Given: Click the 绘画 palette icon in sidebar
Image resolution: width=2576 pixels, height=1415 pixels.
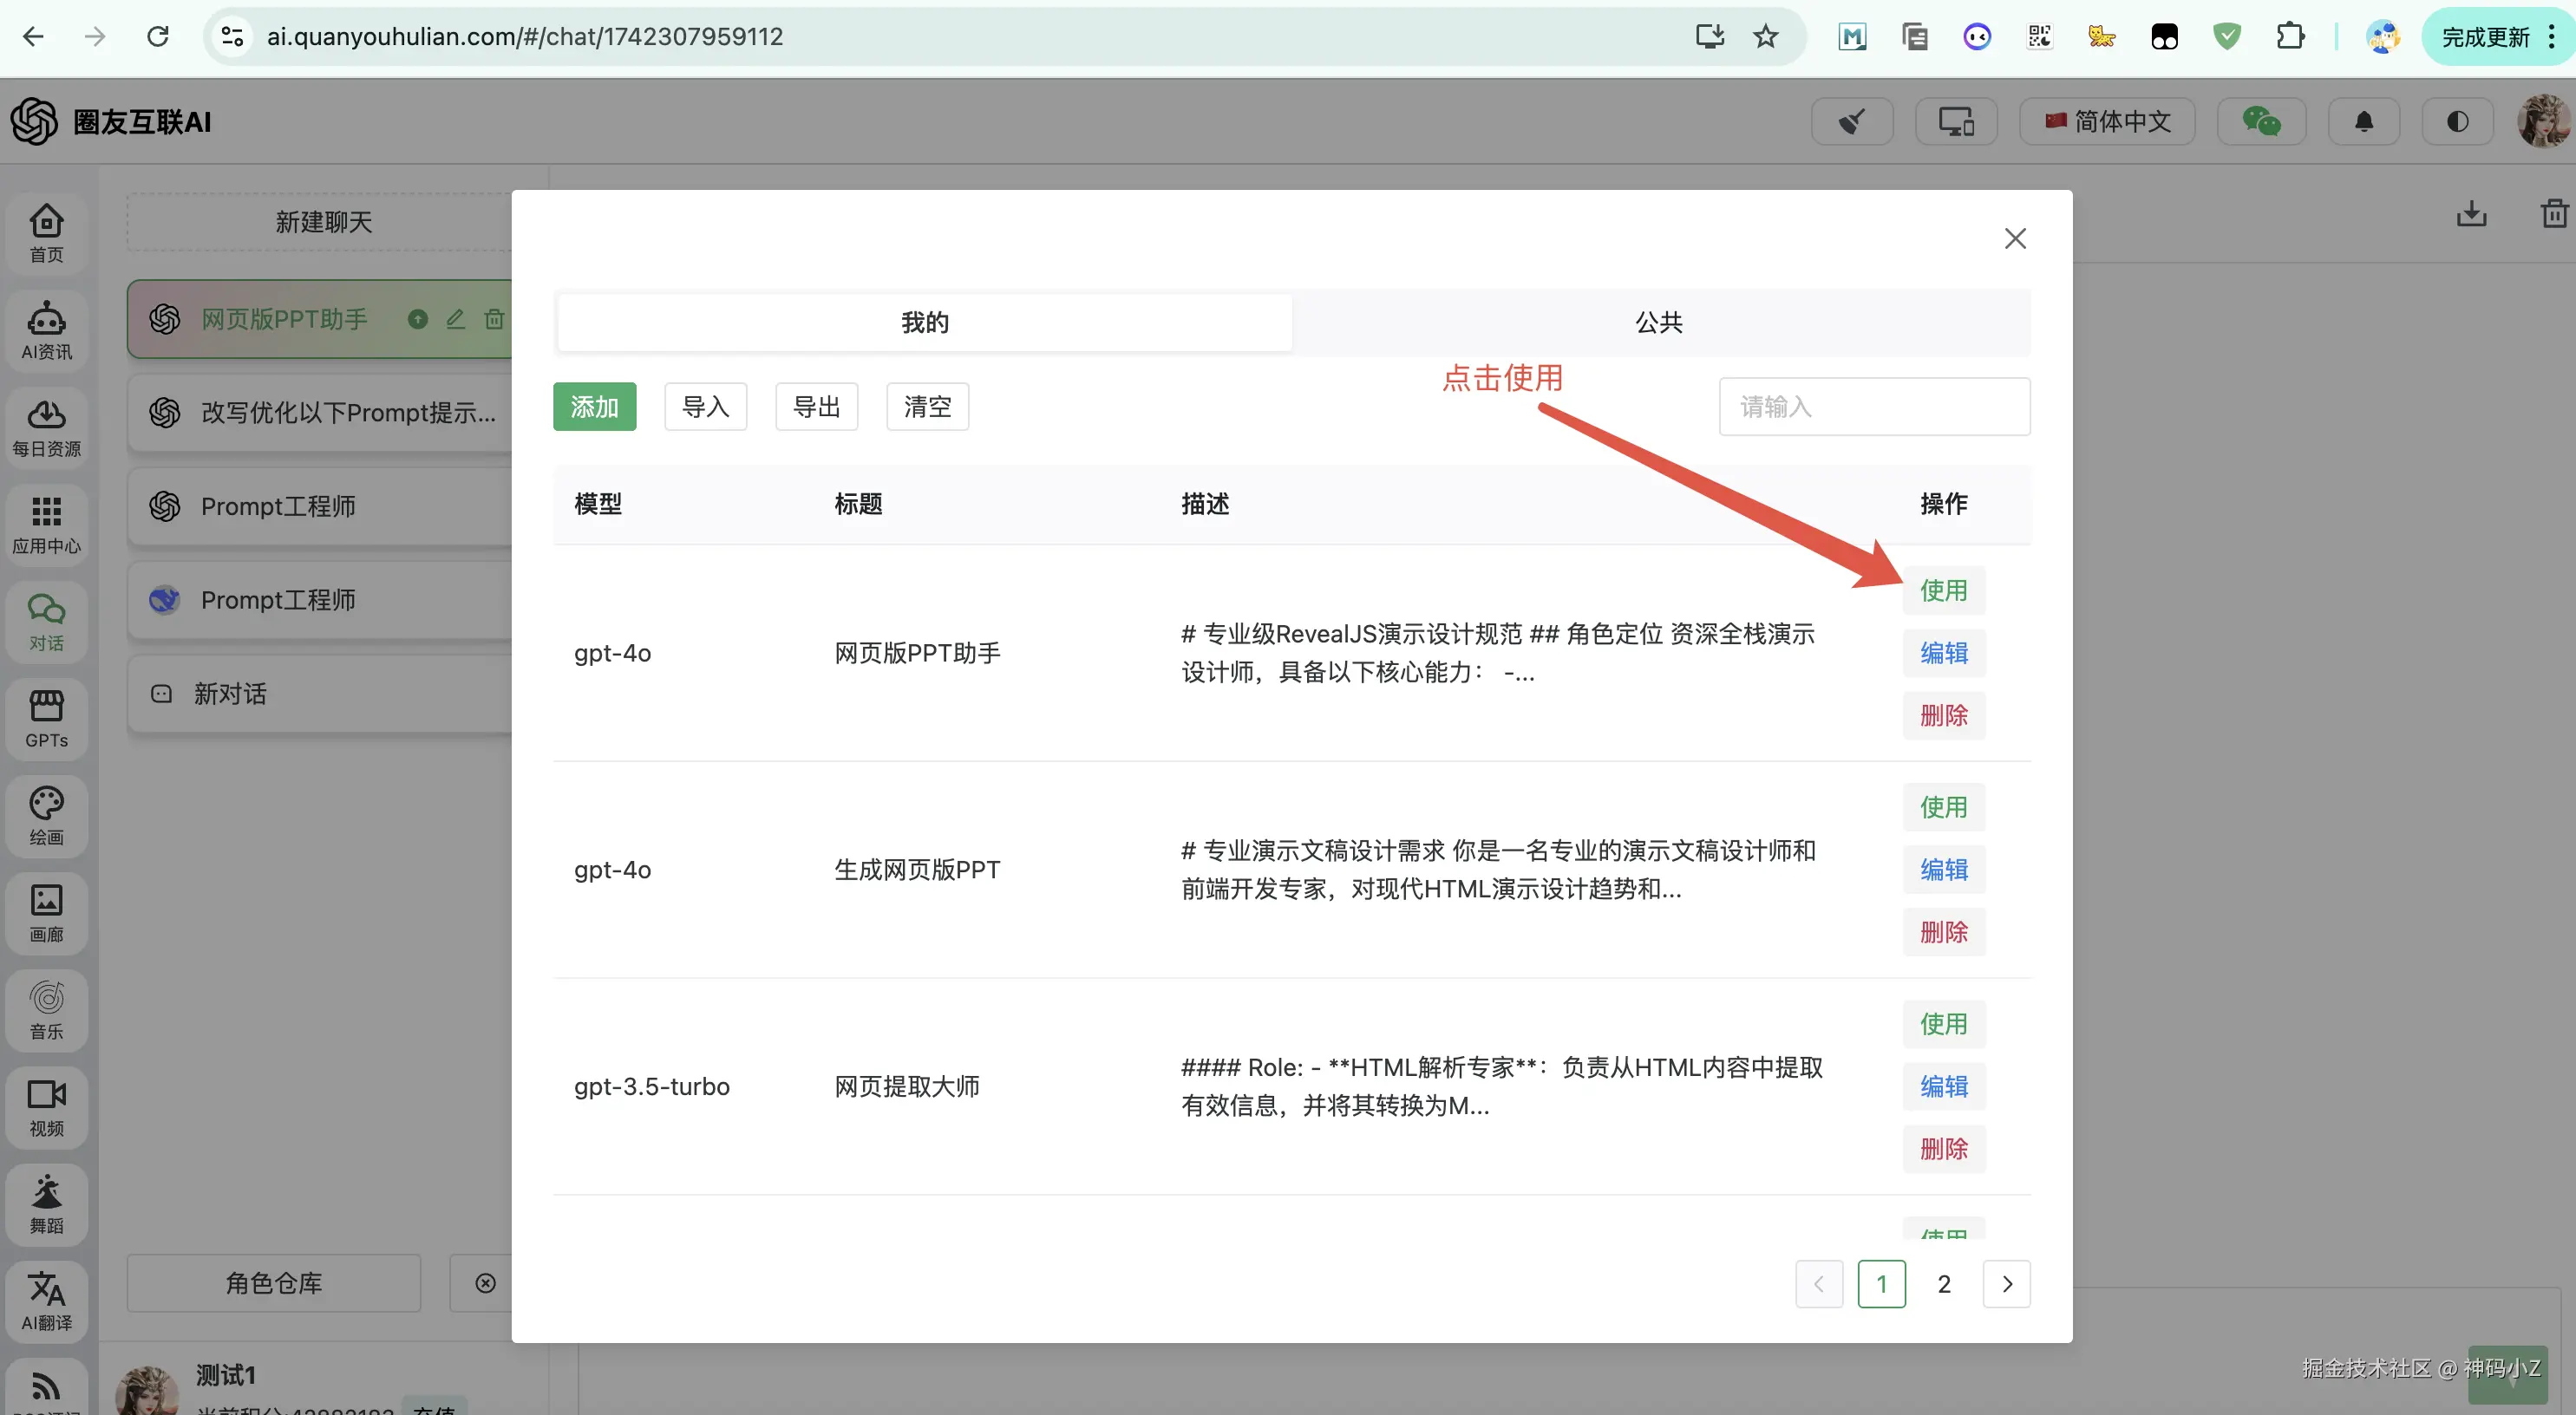Looking at the screenshot, I should point(46,815).
